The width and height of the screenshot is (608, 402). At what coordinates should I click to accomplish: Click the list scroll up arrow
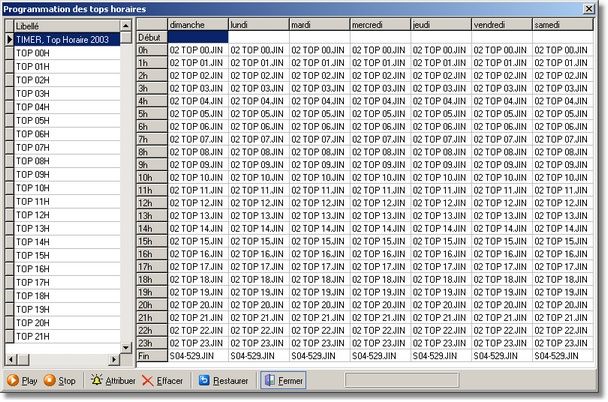pyautogui.click(x=126, y=26)
